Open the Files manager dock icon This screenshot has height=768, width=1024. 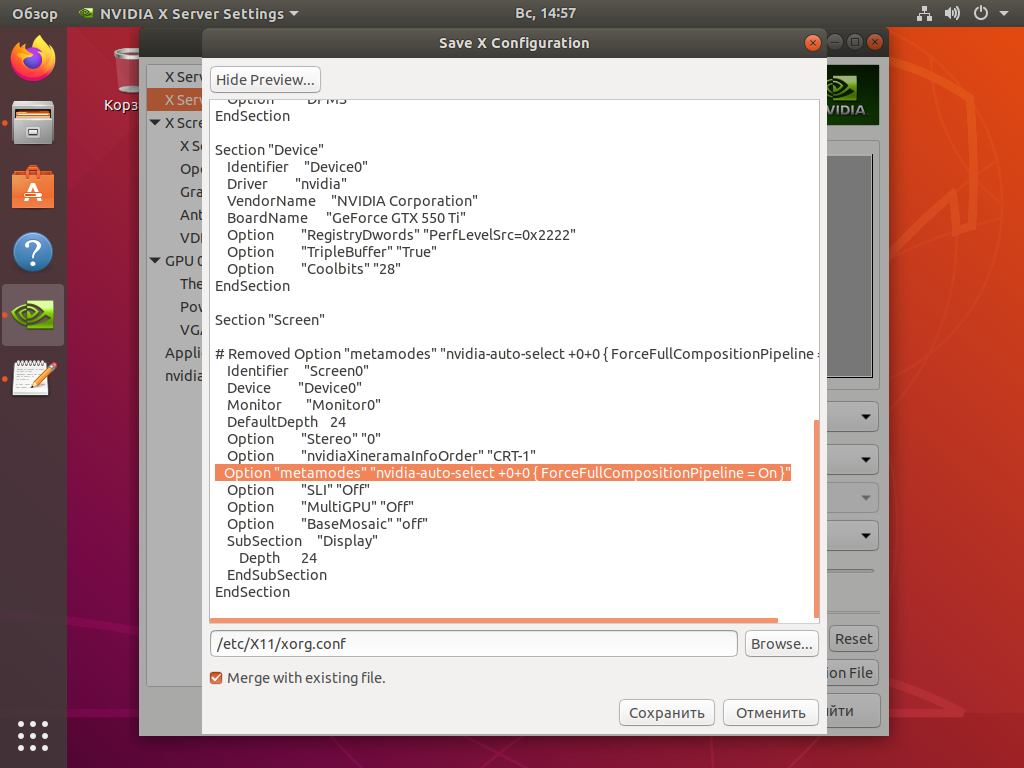coord(33,123)
